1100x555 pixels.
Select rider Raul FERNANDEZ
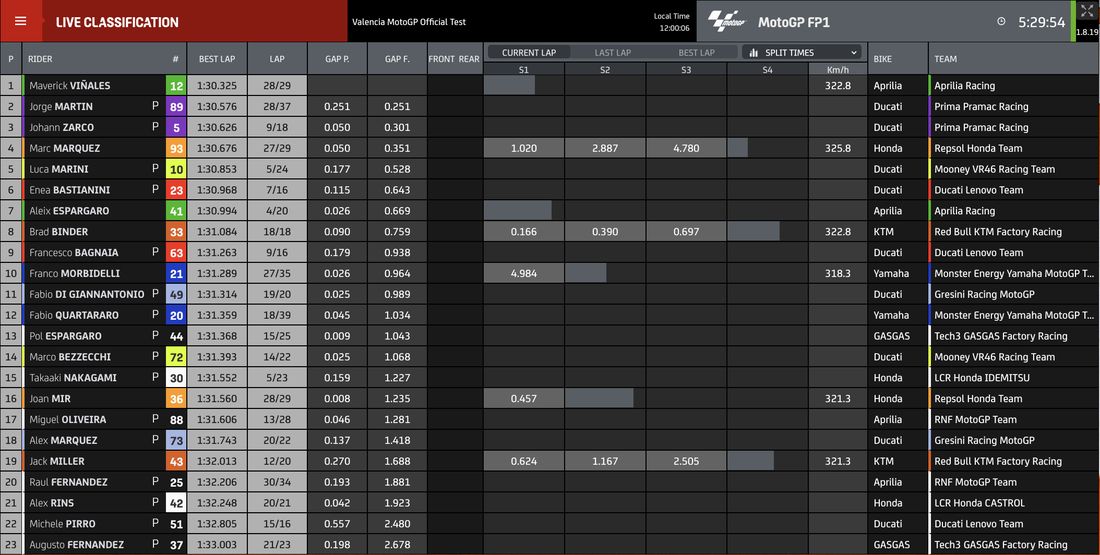pyautogui.click(x=68, y=483)
